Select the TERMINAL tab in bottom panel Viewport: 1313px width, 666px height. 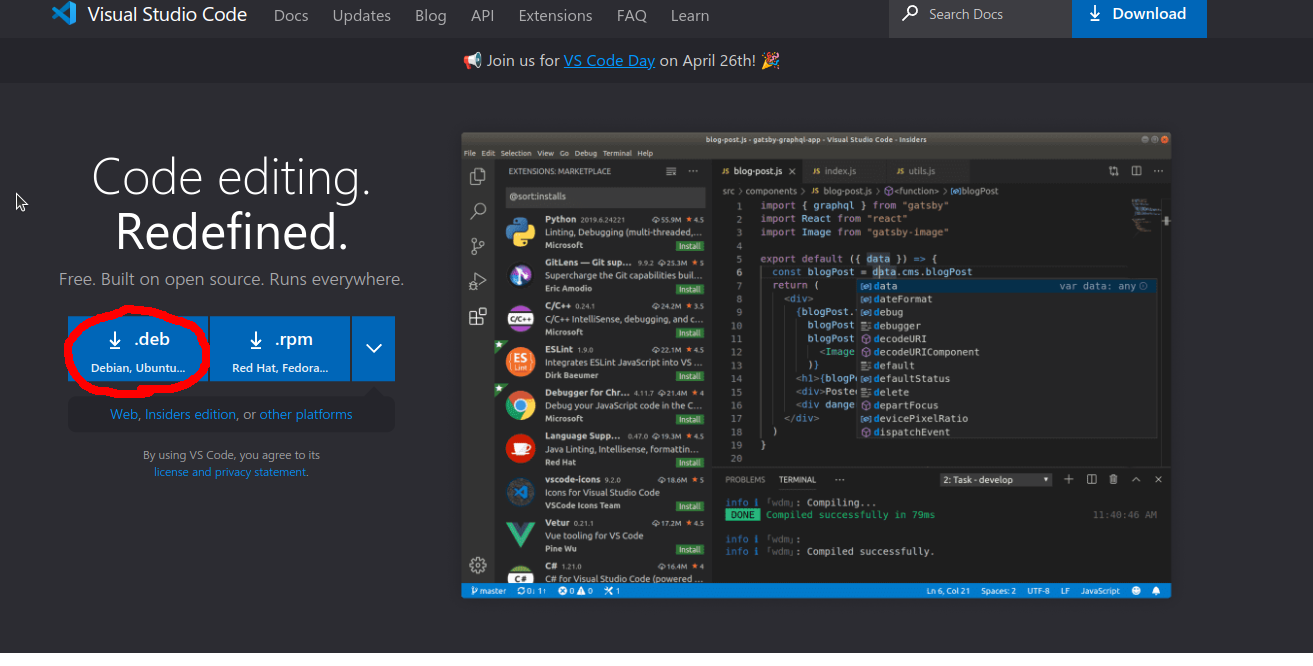coord(797,480)
